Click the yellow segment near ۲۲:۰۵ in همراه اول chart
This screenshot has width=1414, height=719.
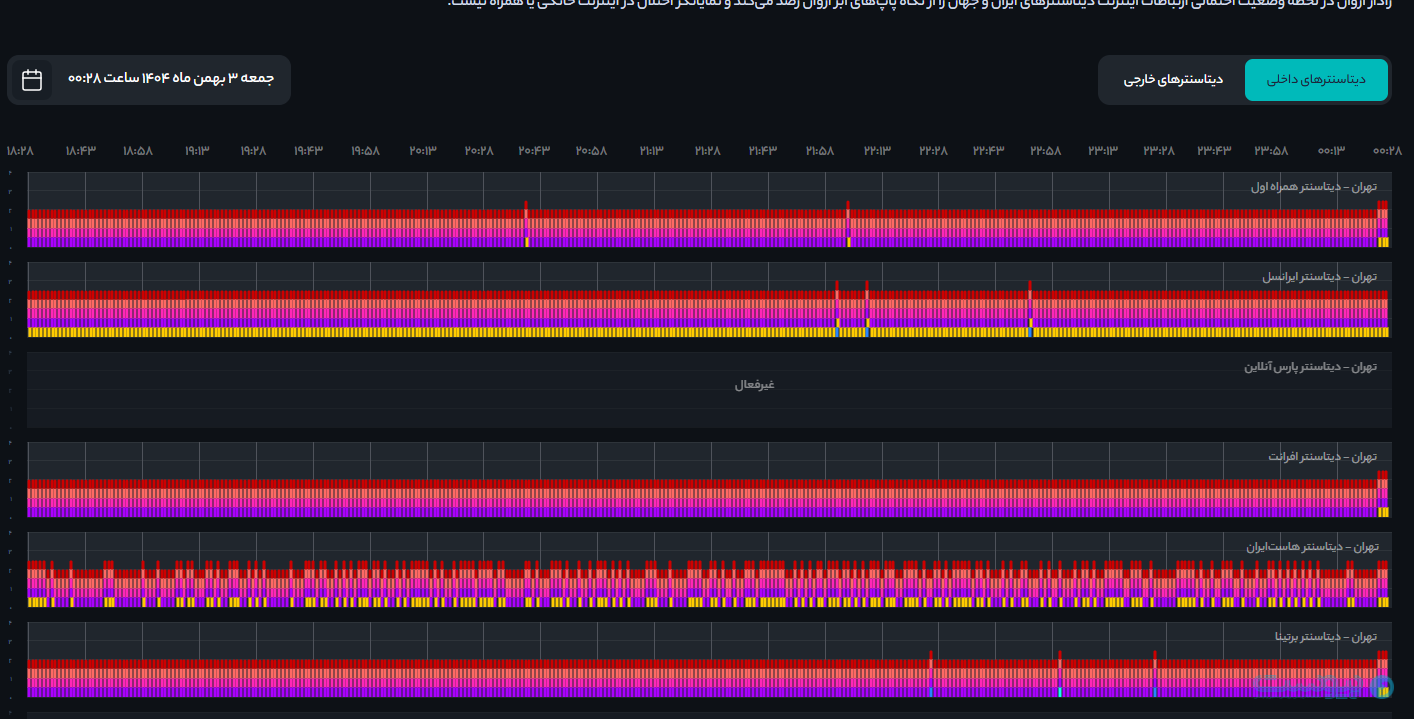pyautogui.click(x=848, y=242)
